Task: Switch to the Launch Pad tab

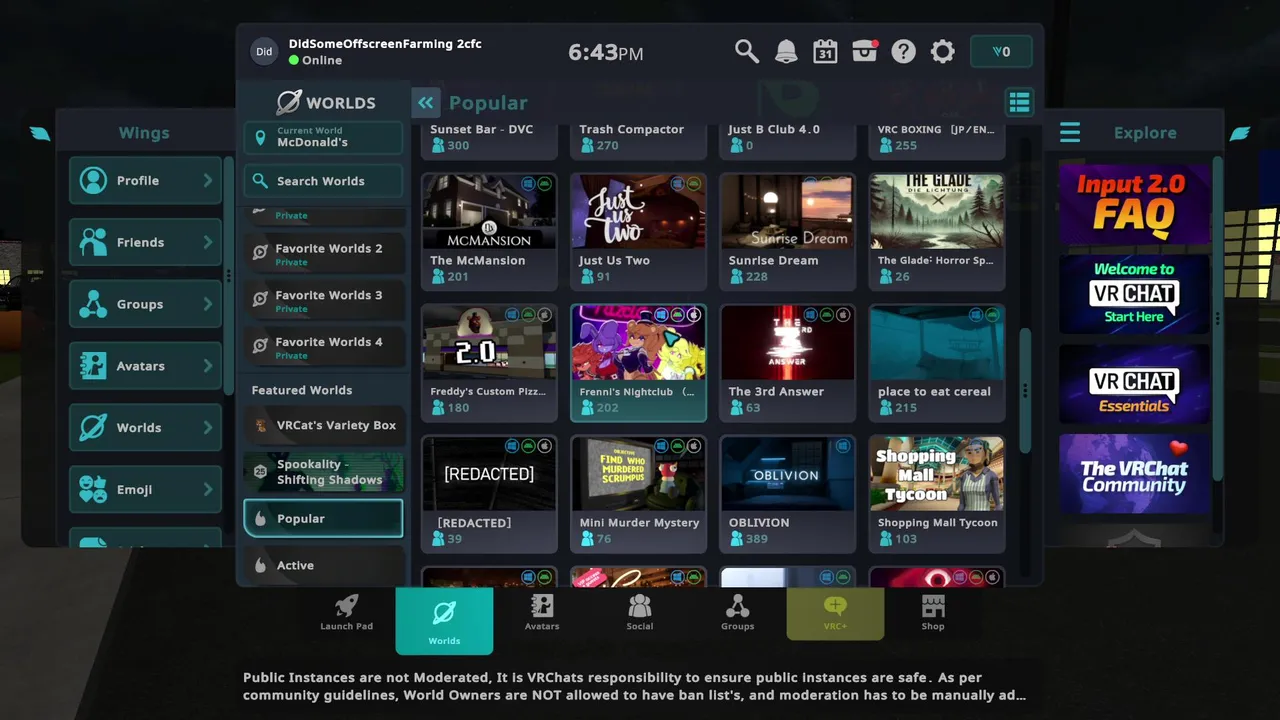Action: point(346,612)
